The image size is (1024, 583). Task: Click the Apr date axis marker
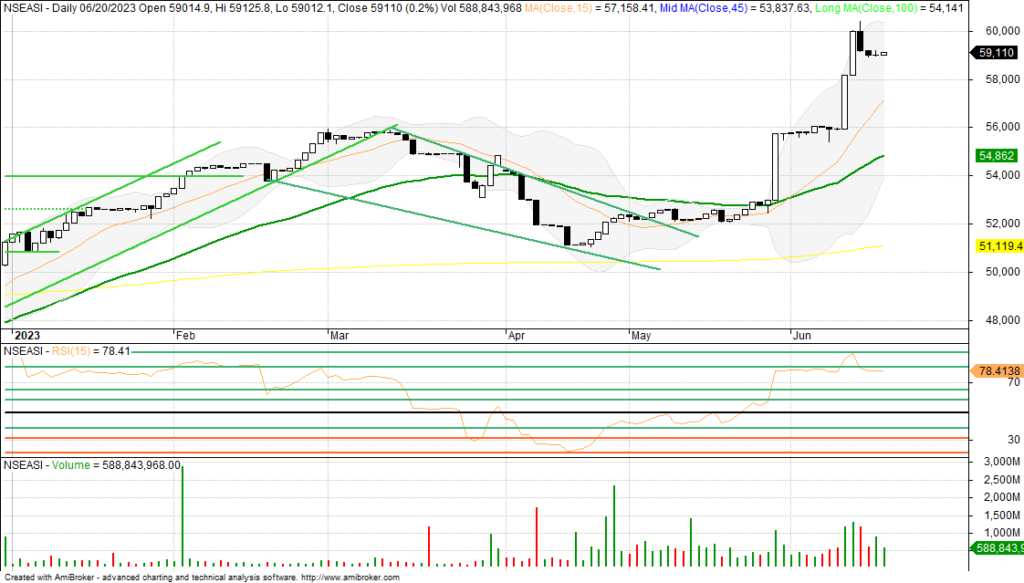point(517,336)
